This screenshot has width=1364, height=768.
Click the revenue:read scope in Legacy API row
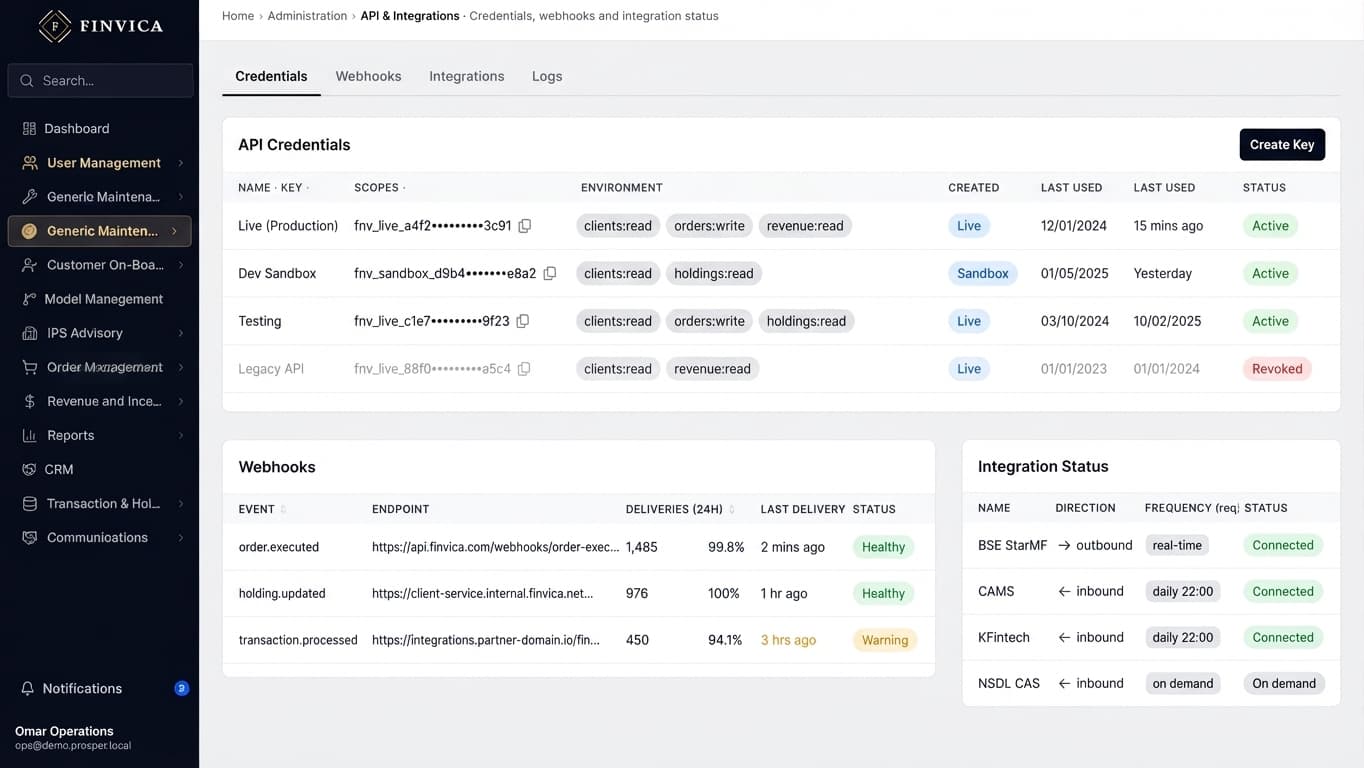[712, 369]
